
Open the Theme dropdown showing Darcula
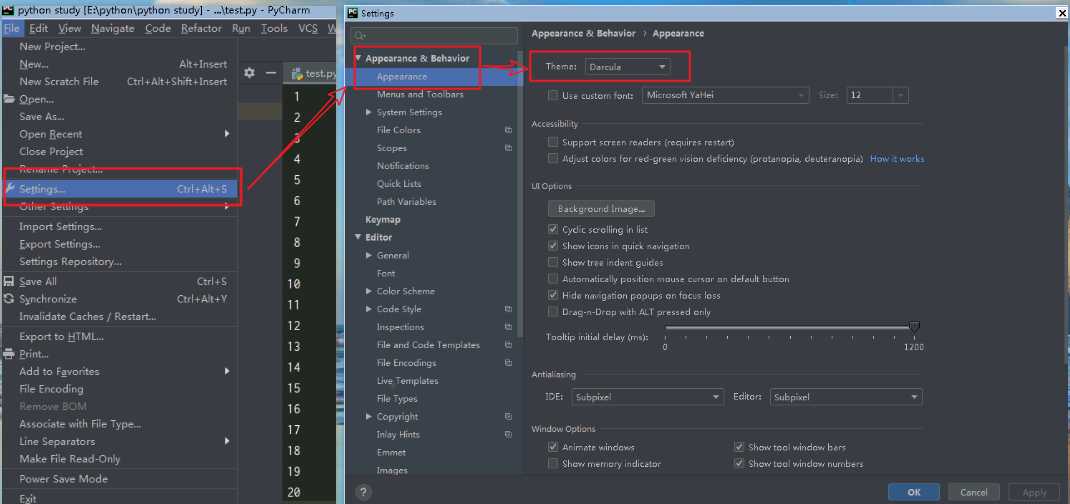(x=627, y=67)
